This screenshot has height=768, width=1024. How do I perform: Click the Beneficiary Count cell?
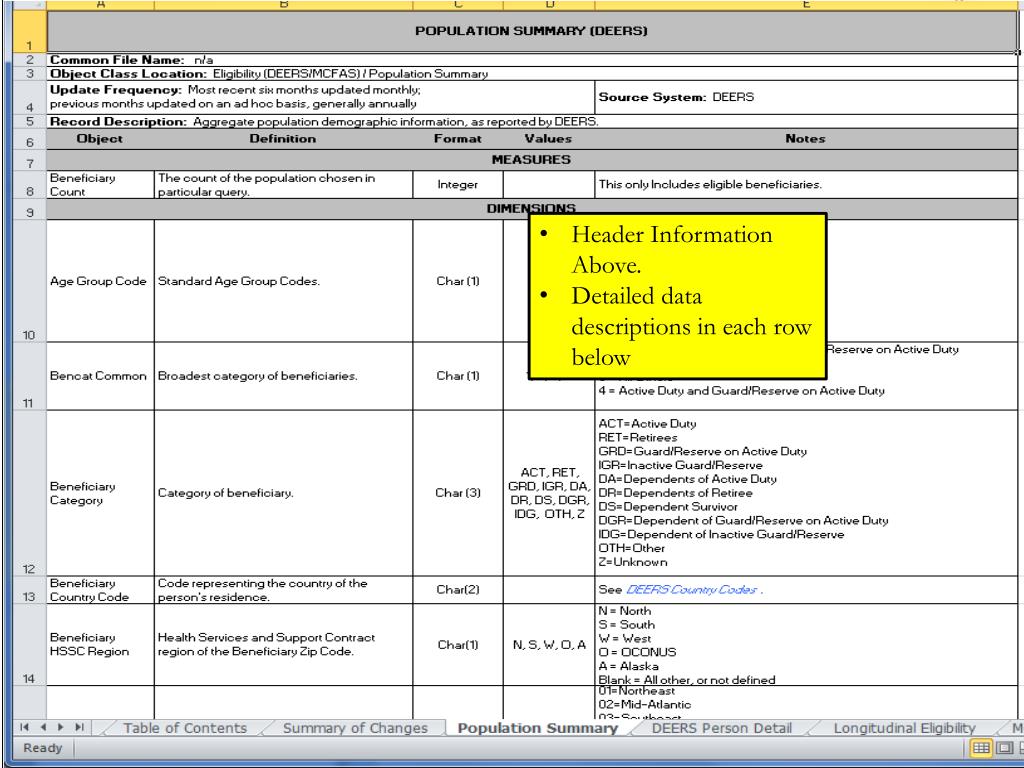tap(100, 185)
